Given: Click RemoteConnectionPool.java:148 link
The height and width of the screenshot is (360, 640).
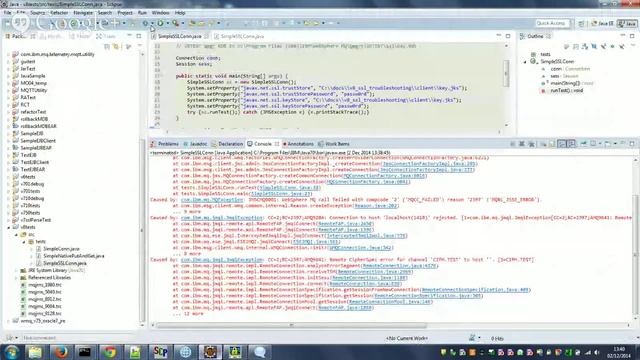Looking at the screenshot, I should click(390, 302).
